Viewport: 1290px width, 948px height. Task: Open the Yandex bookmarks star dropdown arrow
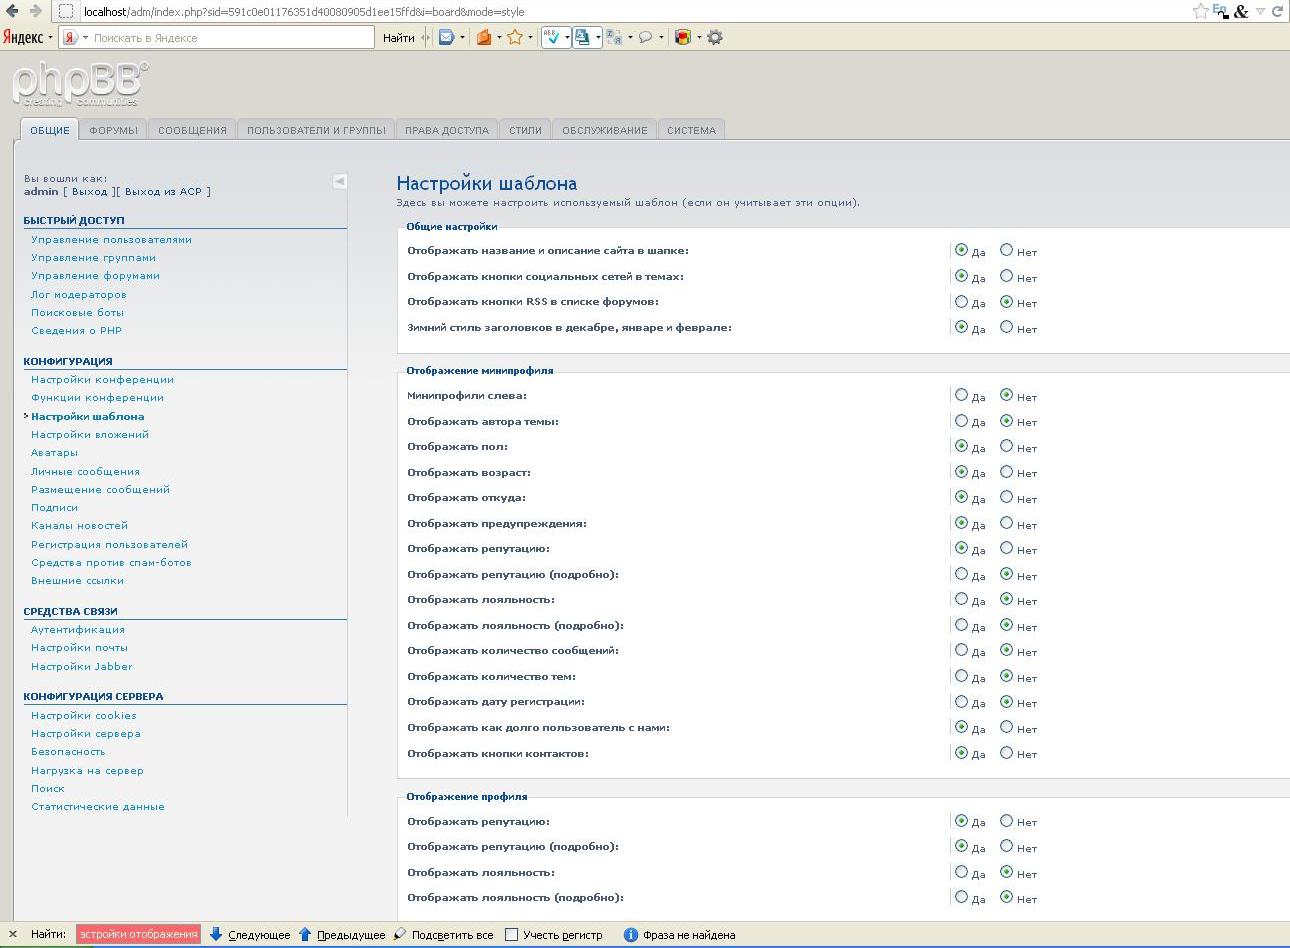click(530, 38)
